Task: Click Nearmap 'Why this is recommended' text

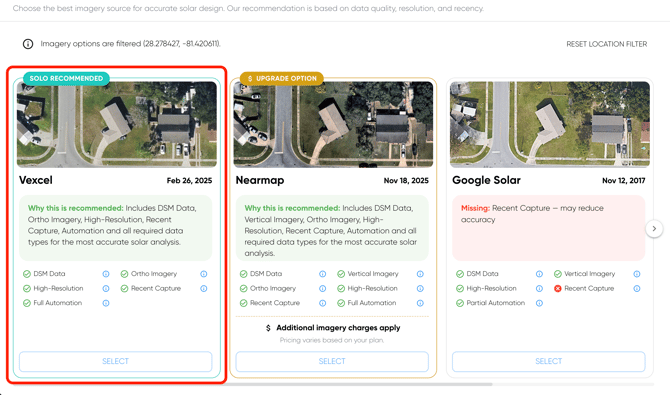Action: point(330,231)
